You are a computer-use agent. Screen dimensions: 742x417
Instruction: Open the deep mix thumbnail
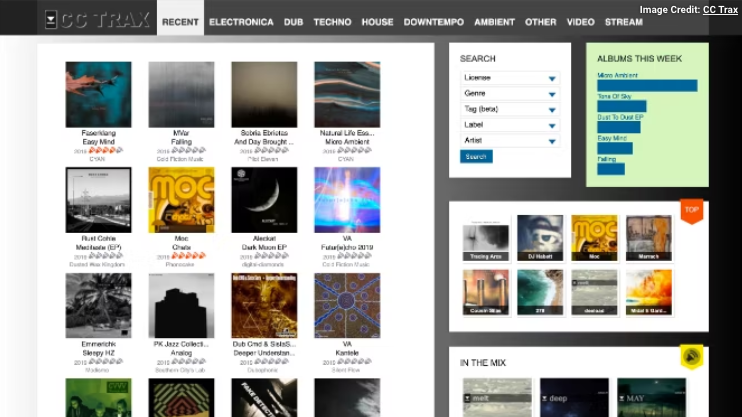click(x=574, y=398)
